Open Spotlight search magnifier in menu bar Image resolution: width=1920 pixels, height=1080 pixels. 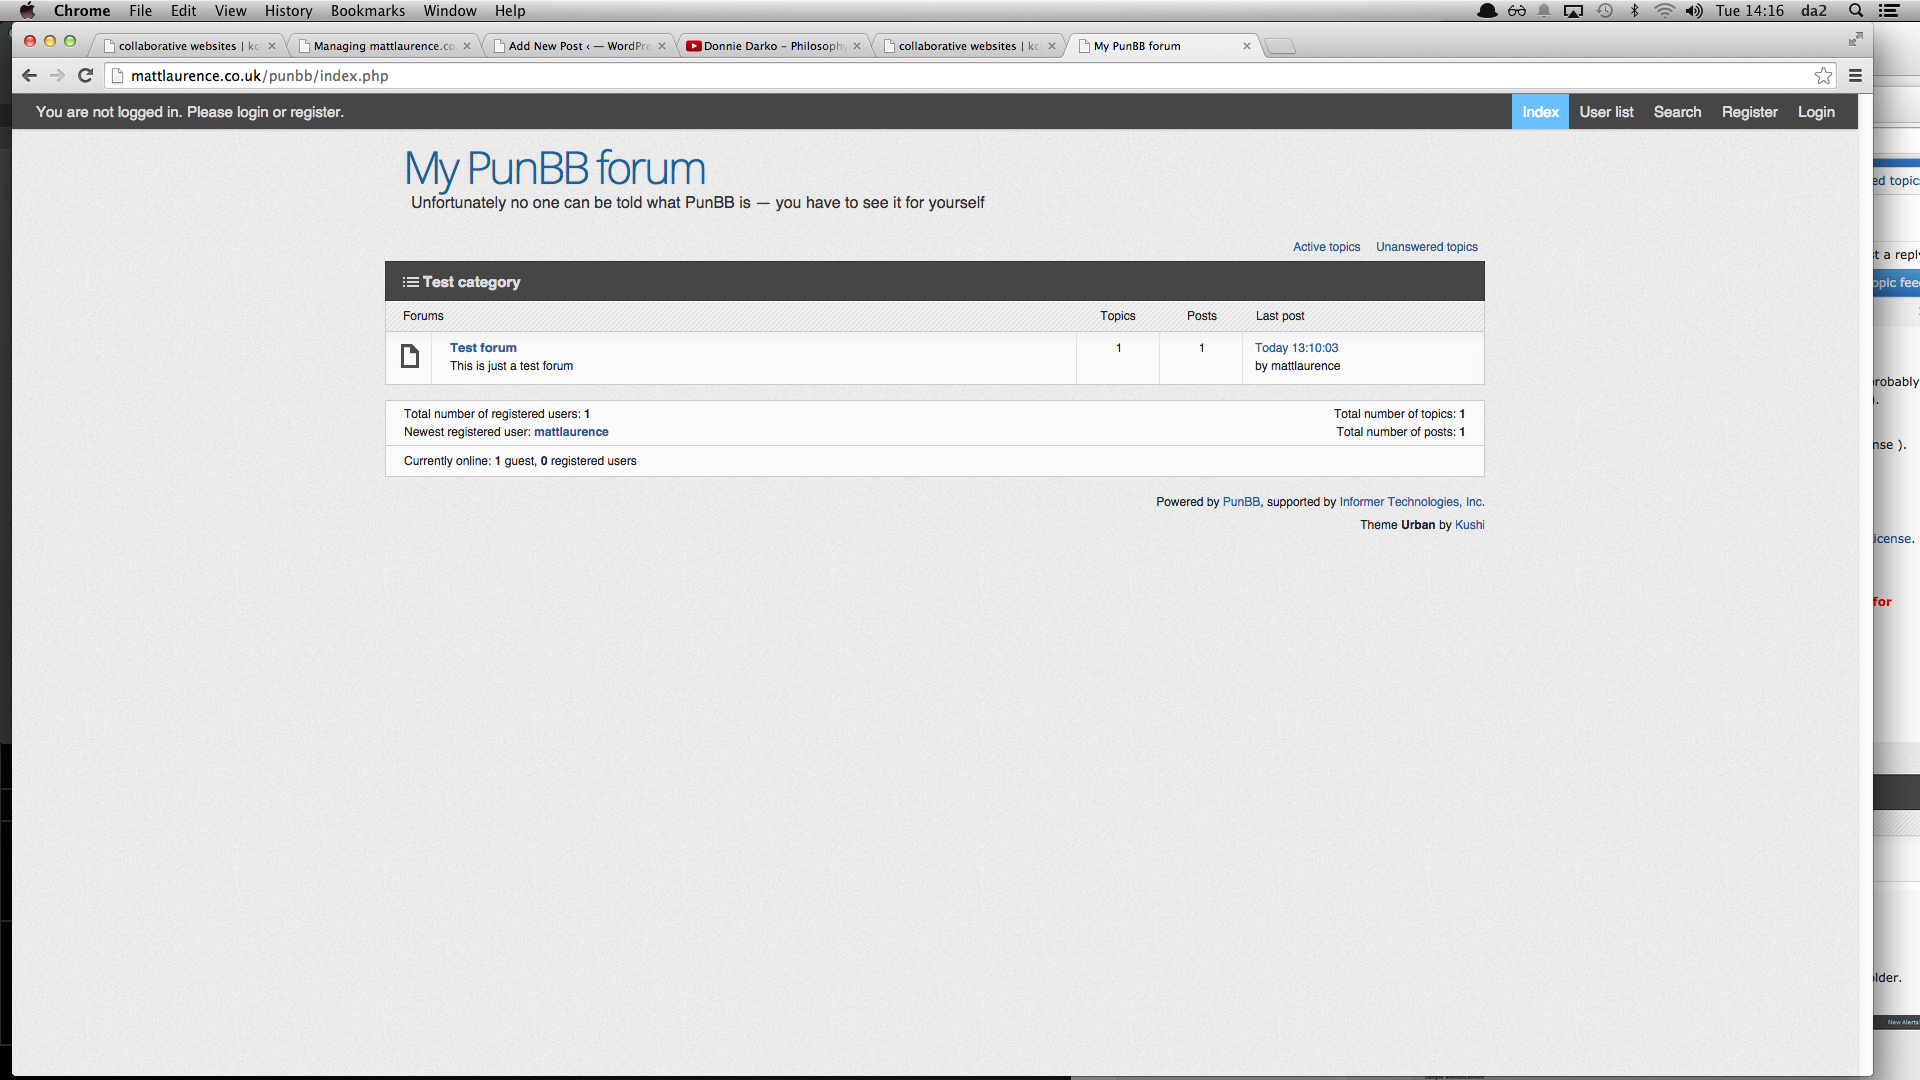click(1856, 11)
